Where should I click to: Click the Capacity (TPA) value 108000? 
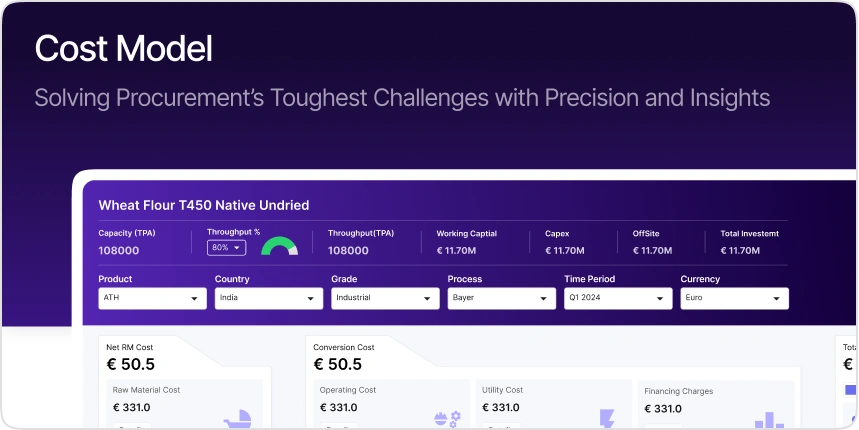(x=119, y=250)
